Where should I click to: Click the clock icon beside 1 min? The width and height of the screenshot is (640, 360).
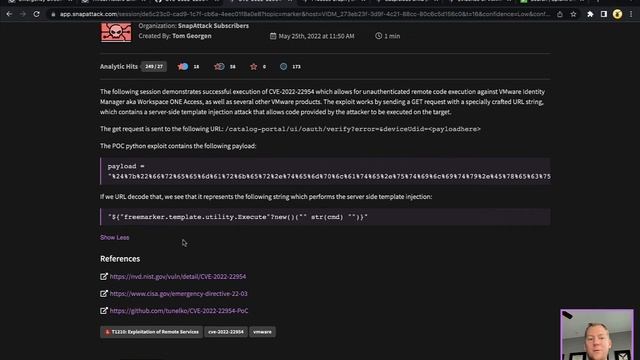click(x=378, y=36)
